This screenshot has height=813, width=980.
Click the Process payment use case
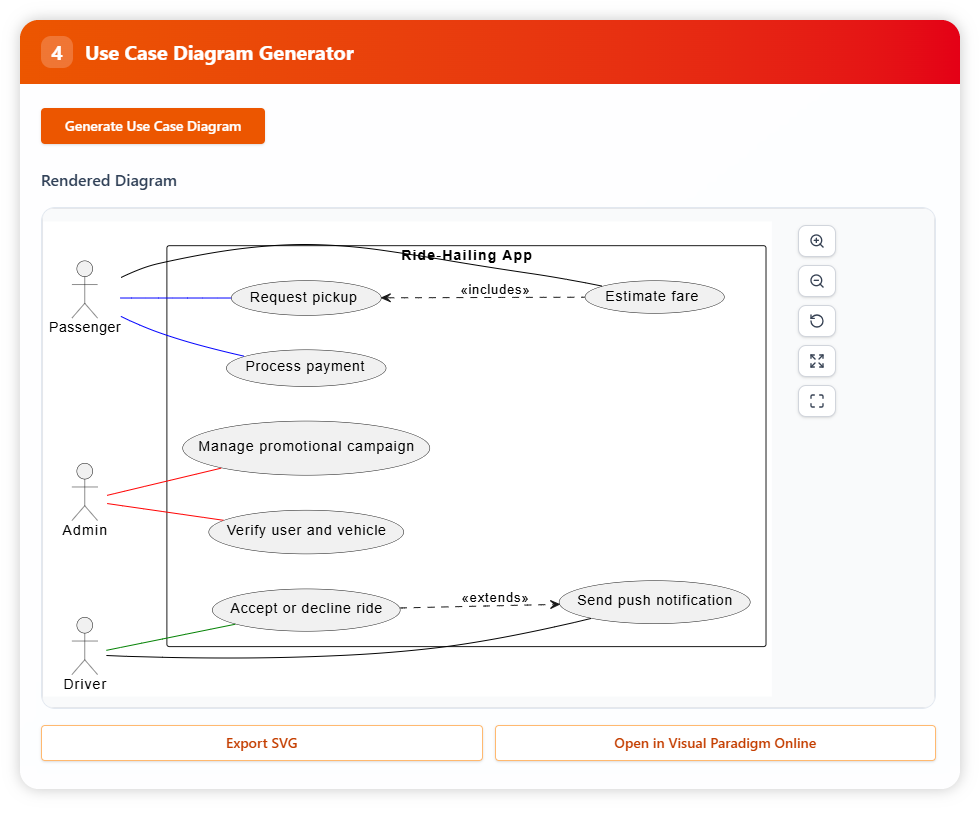click(x=305, y=367)
